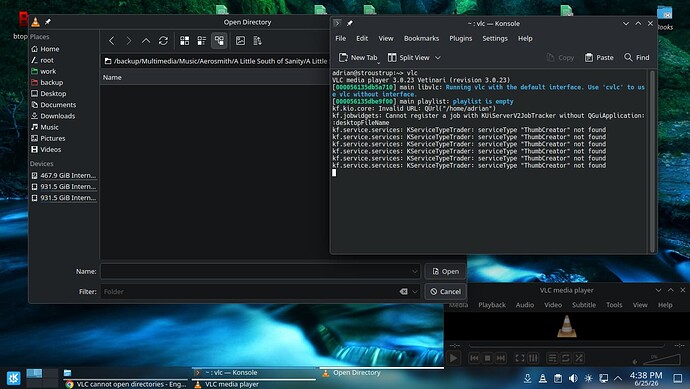690x389 pixels.
Task: Click VLC stop playback button
Action: click(488, 358)
